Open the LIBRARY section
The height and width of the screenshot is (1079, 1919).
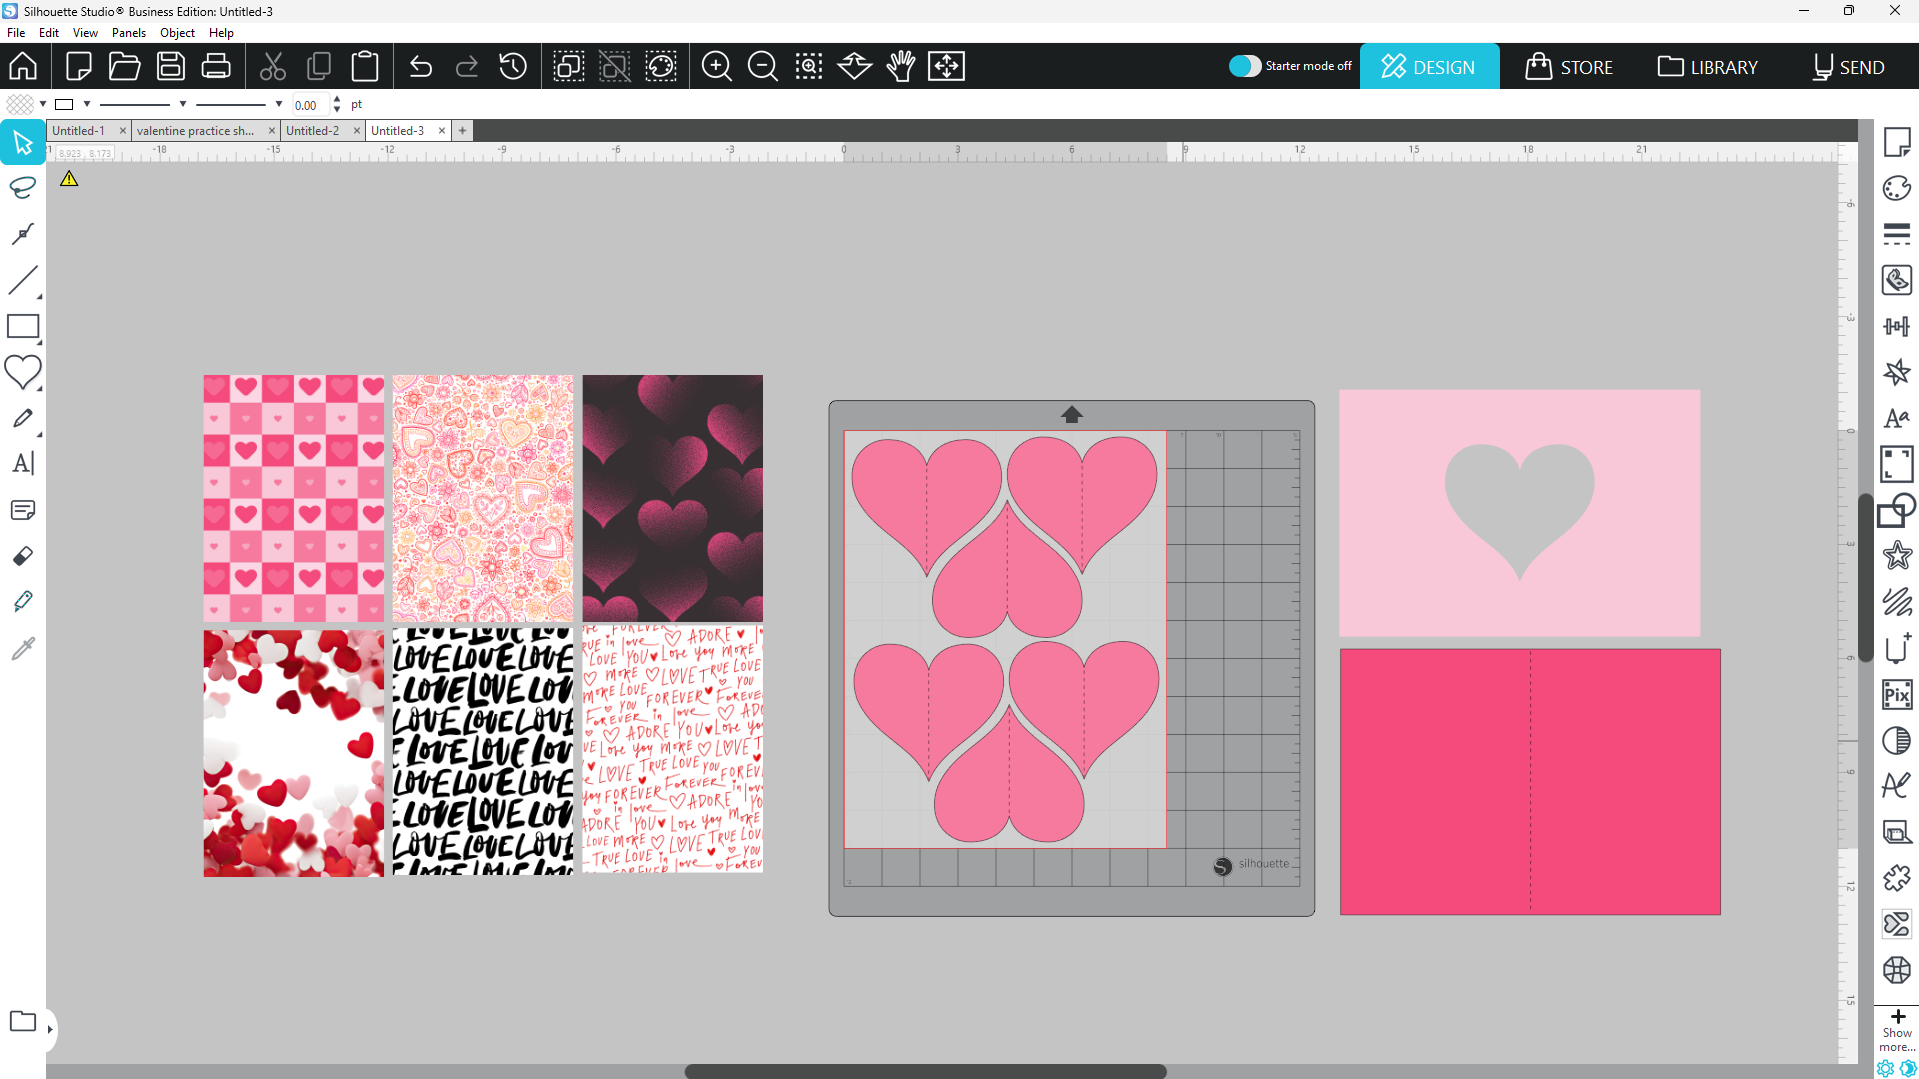click(1708, 67)
